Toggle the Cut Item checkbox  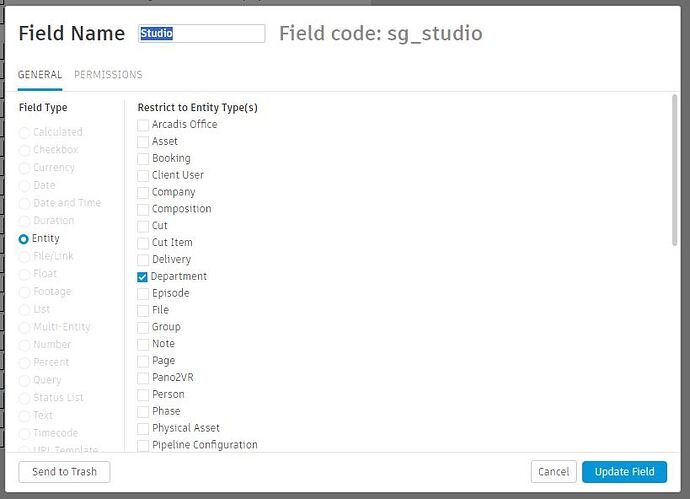click(143, 243)
